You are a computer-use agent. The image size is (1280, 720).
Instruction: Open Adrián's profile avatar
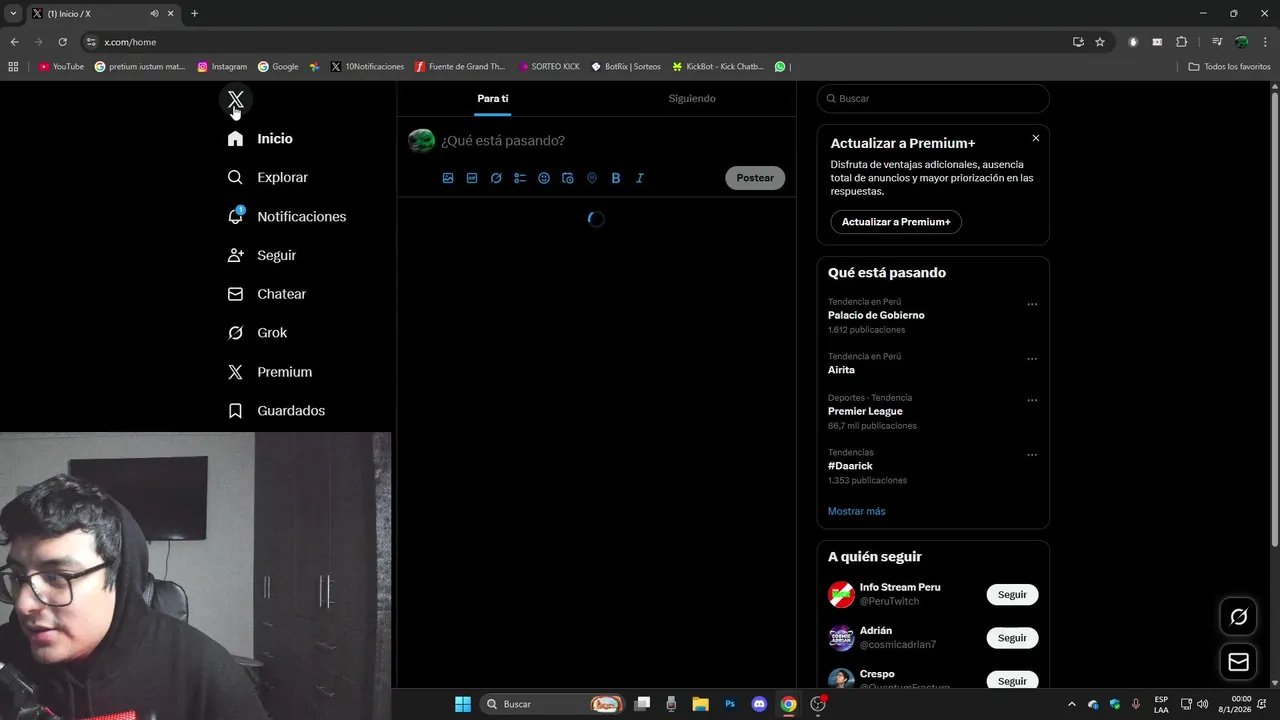[x=841, y=638]
